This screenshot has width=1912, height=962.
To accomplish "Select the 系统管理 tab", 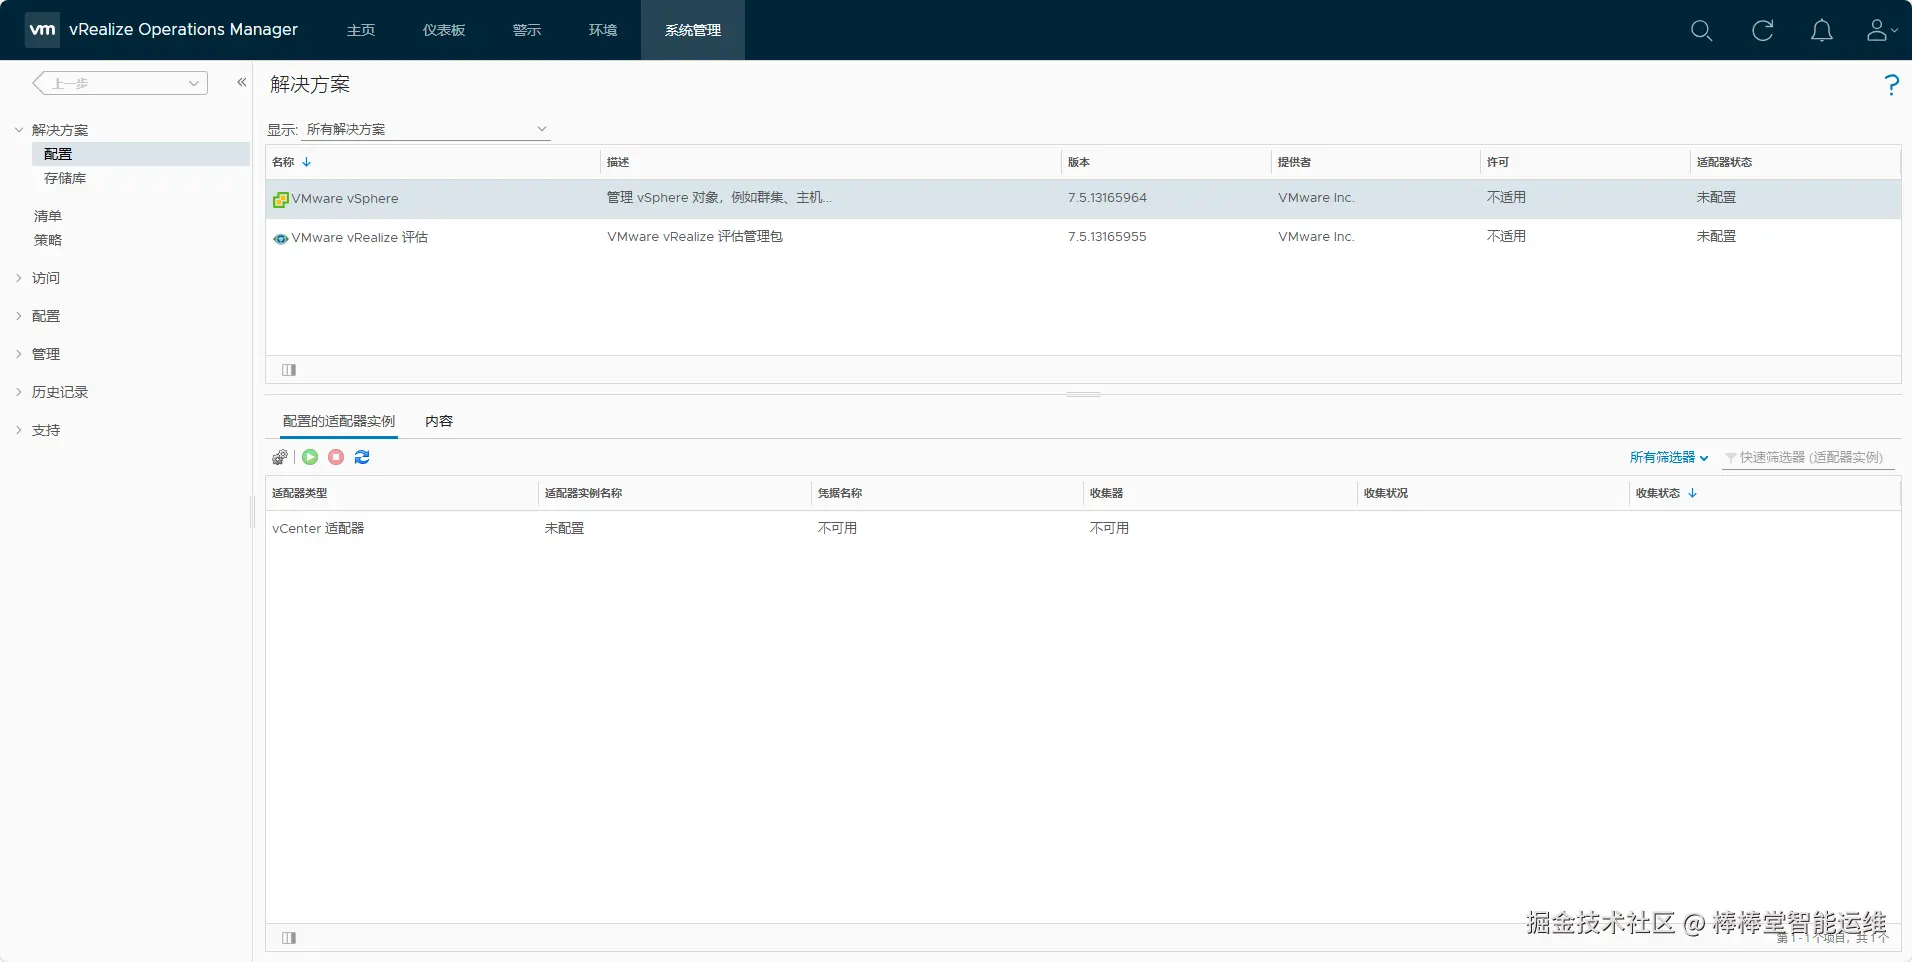I will (x=693, y=30).
